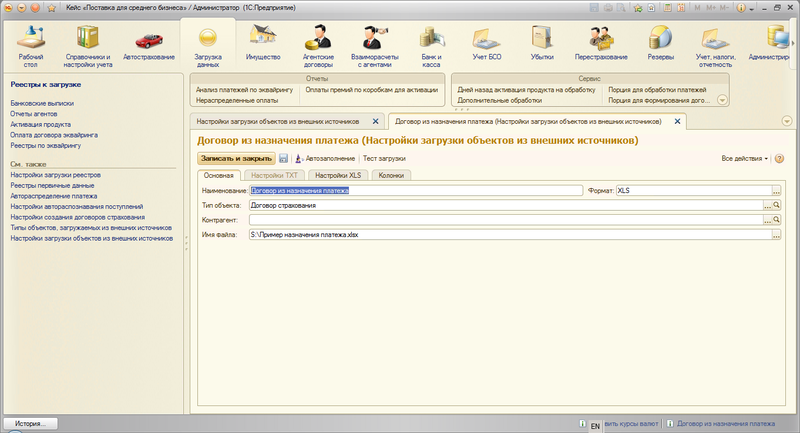Viewport: 800px width, 433px height.
Task: Go to Имущество section
Action: [x=263, y=46]
